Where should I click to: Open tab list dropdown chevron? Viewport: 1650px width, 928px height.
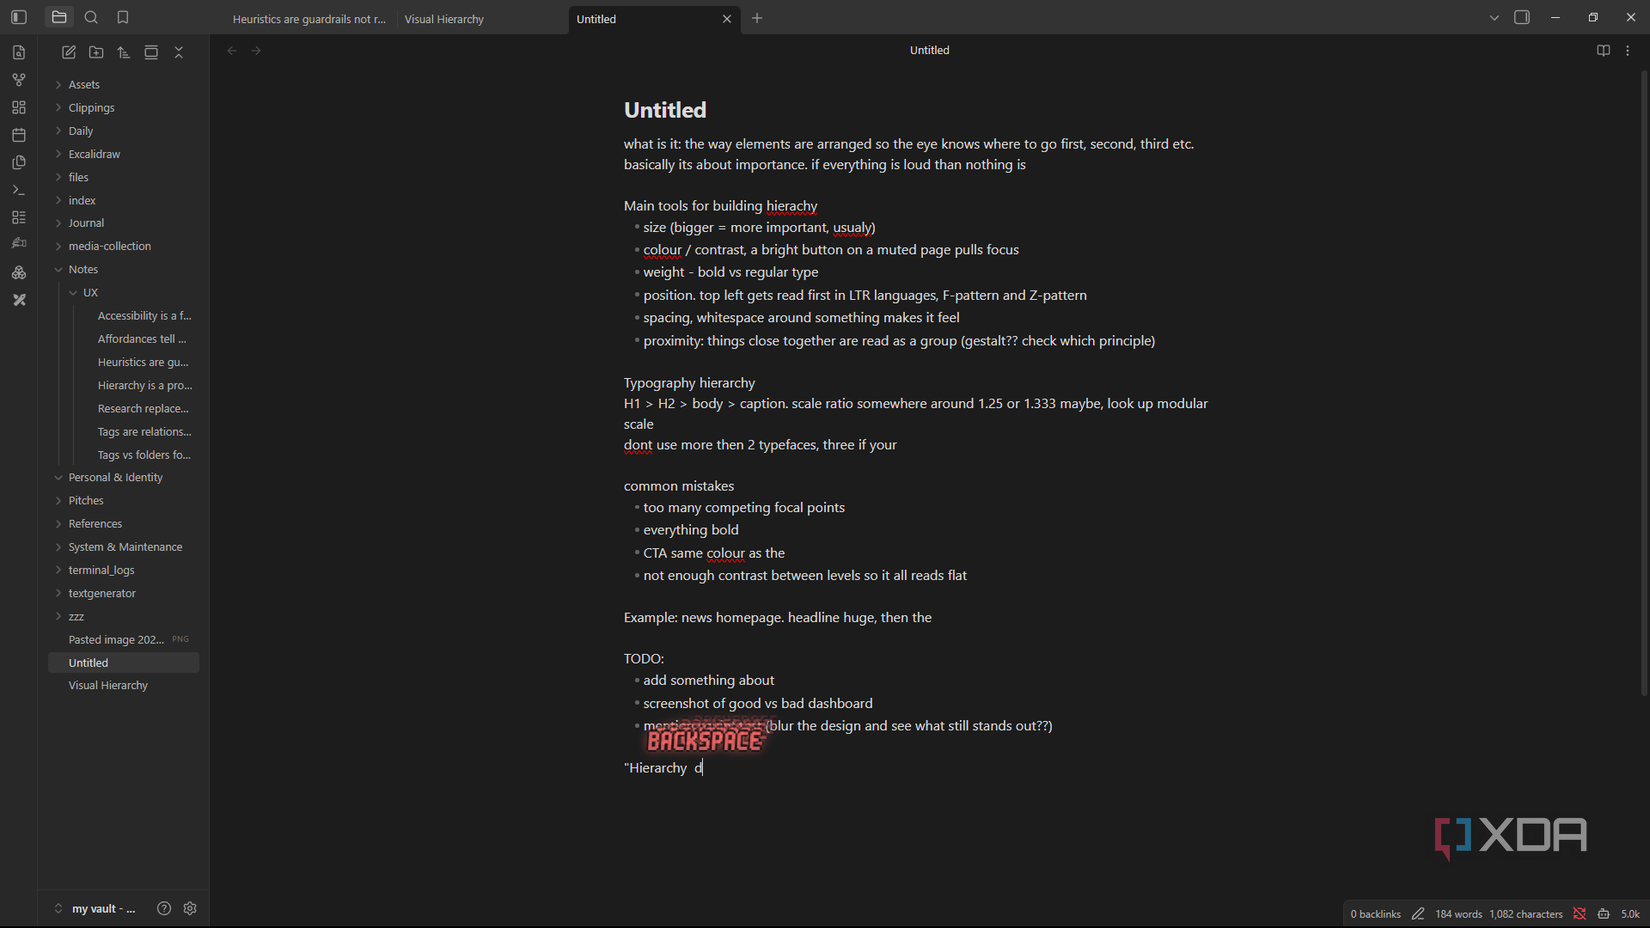click(x=1494, y=18)
